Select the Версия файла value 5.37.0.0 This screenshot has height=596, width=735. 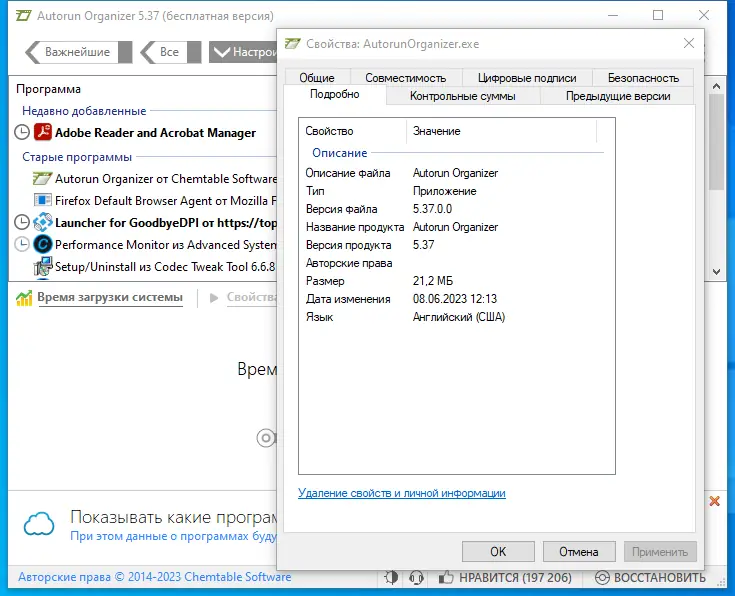[432, 209]
